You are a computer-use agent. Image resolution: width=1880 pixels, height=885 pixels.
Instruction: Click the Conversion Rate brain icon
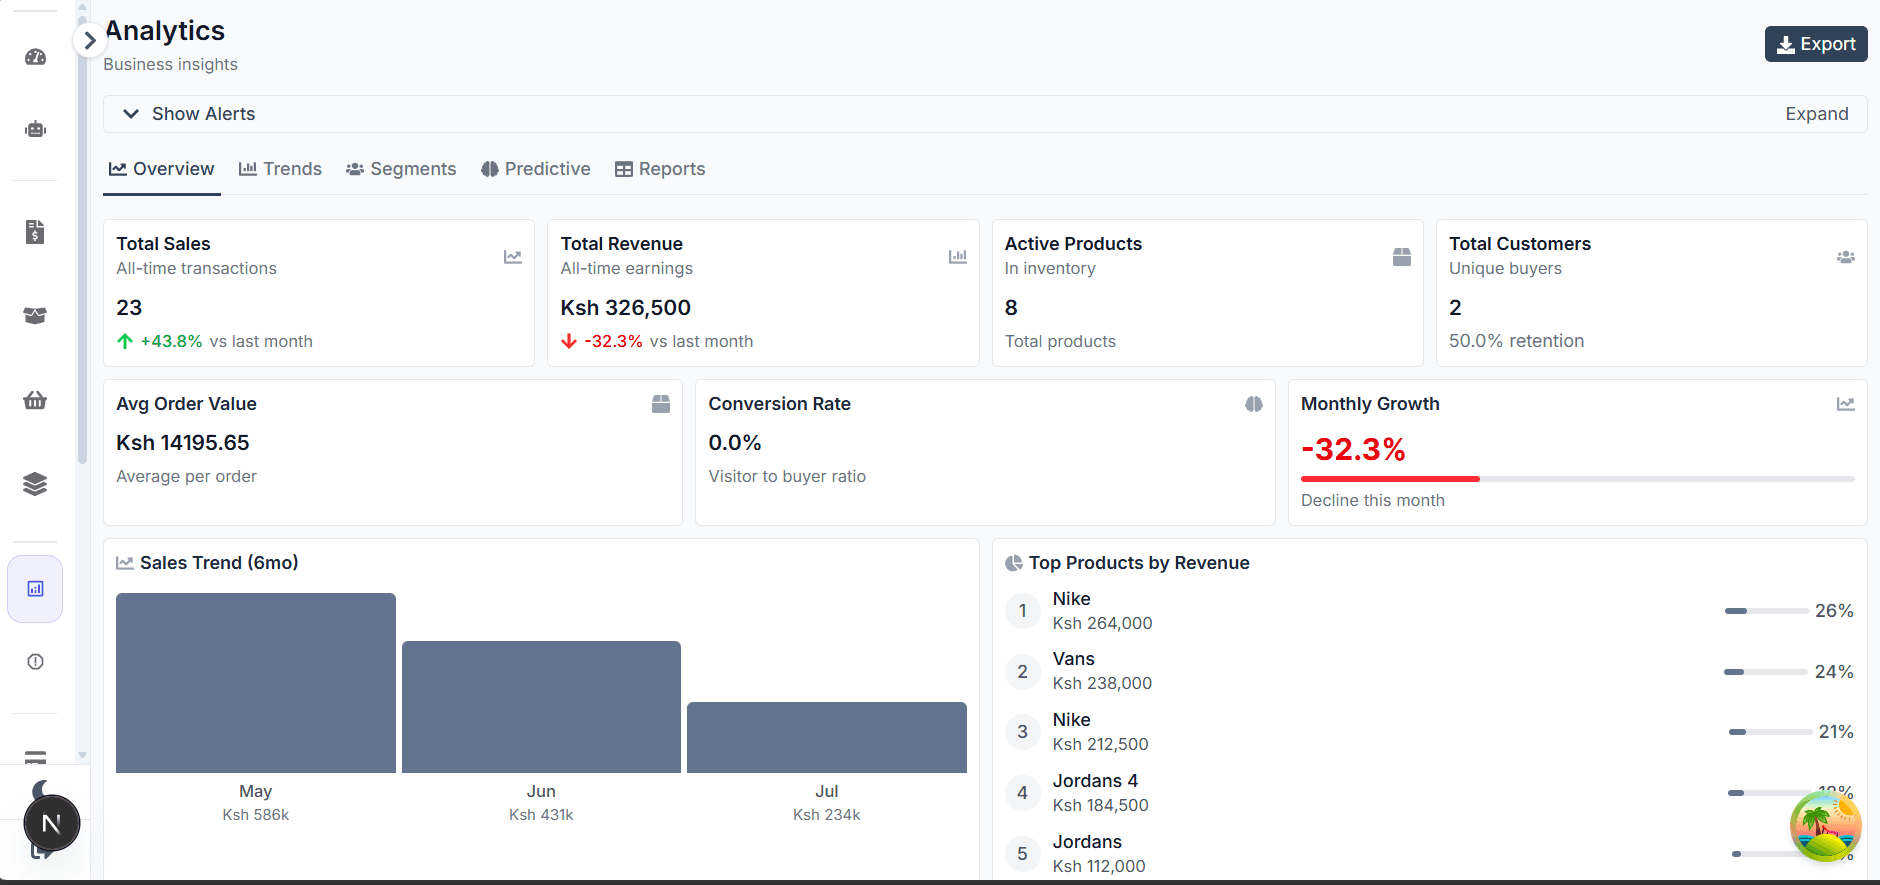(x=1254, y=404)
